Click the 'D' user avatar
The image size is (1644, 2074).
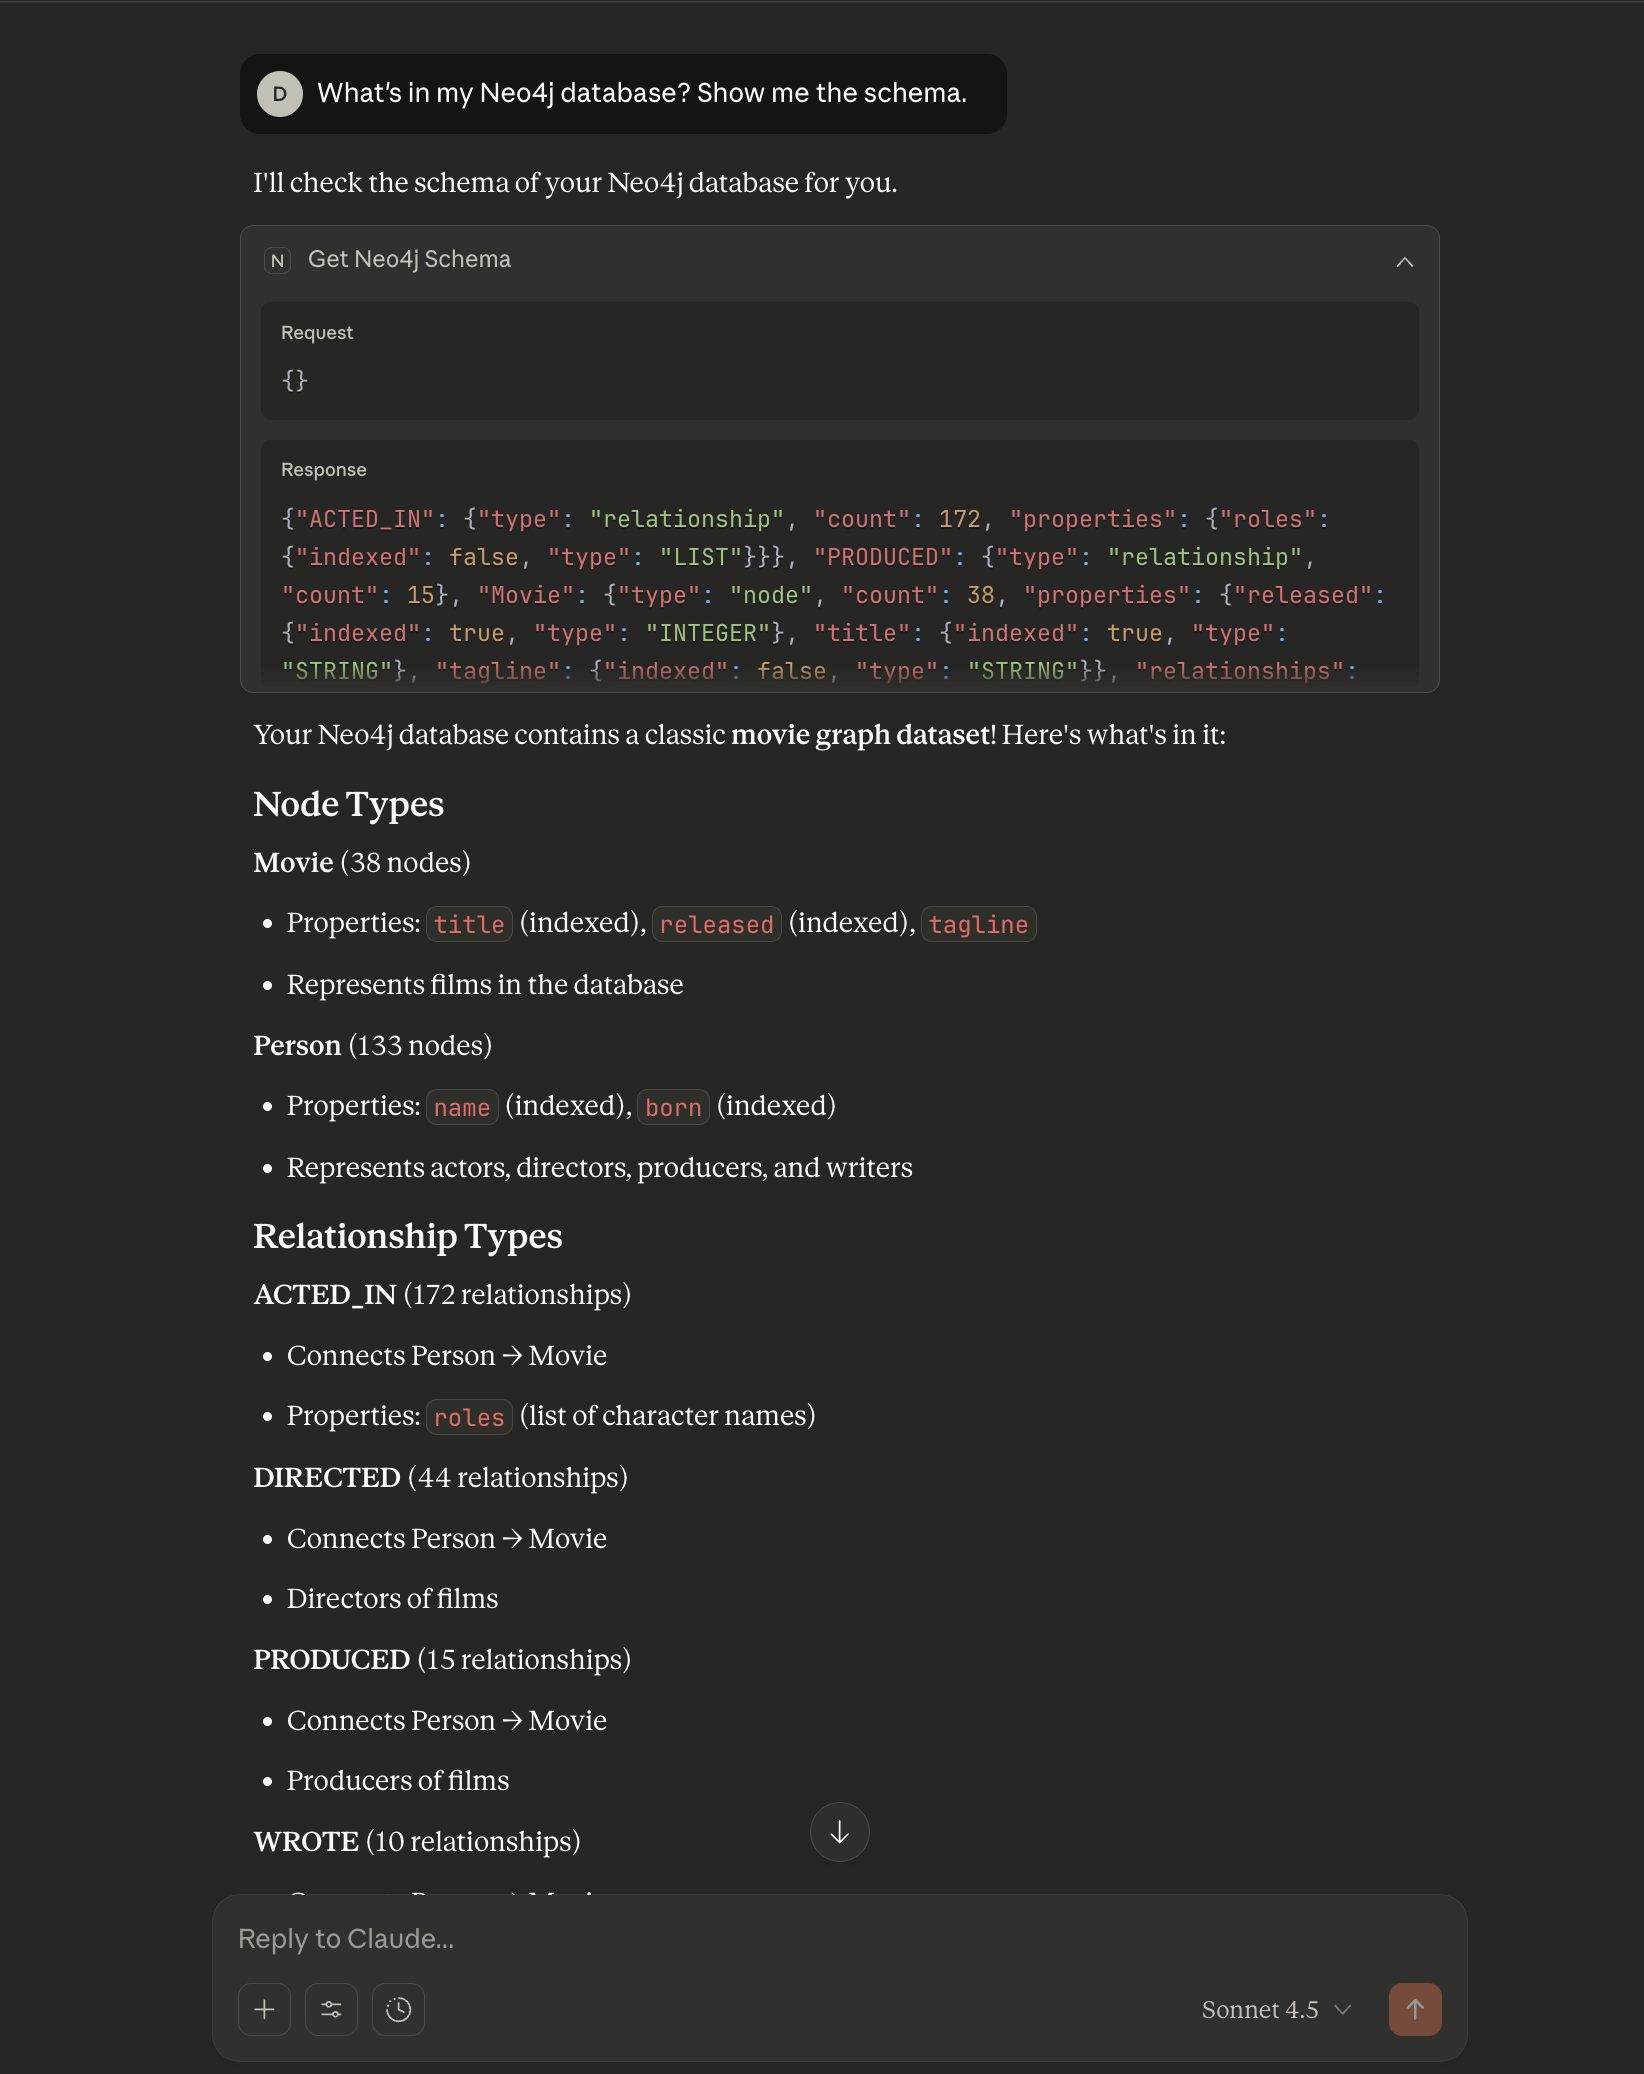280,94
